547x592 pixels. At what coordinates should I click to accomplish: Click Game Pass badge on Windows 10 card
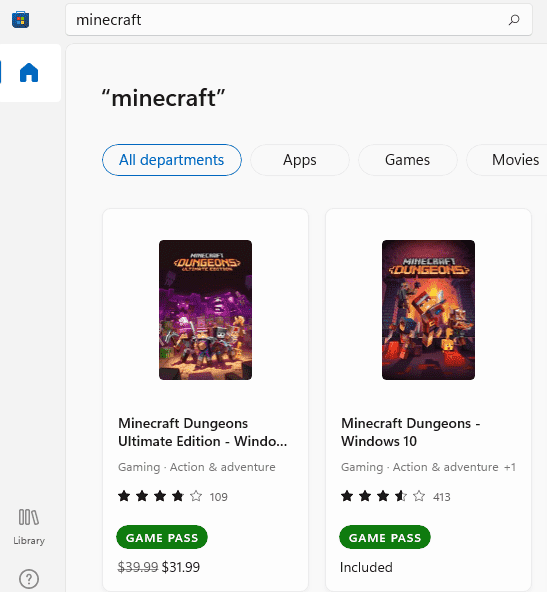(x=385, y=537)
